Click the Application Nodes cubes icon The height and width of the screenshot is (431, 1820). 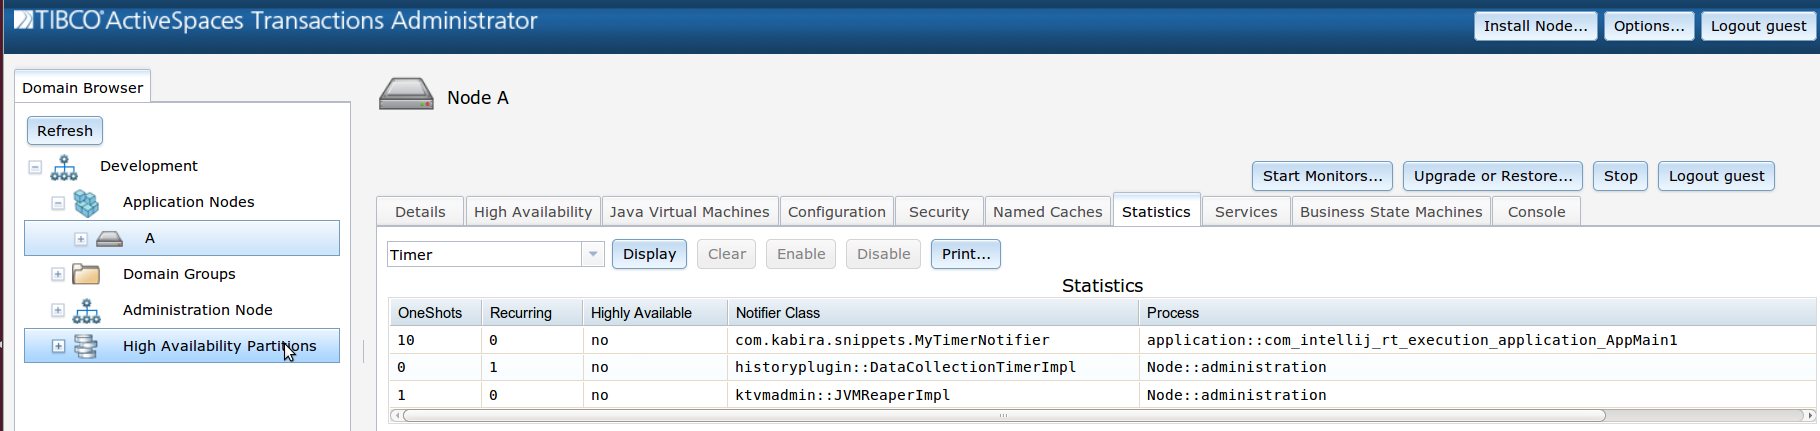tap(87, 203)
